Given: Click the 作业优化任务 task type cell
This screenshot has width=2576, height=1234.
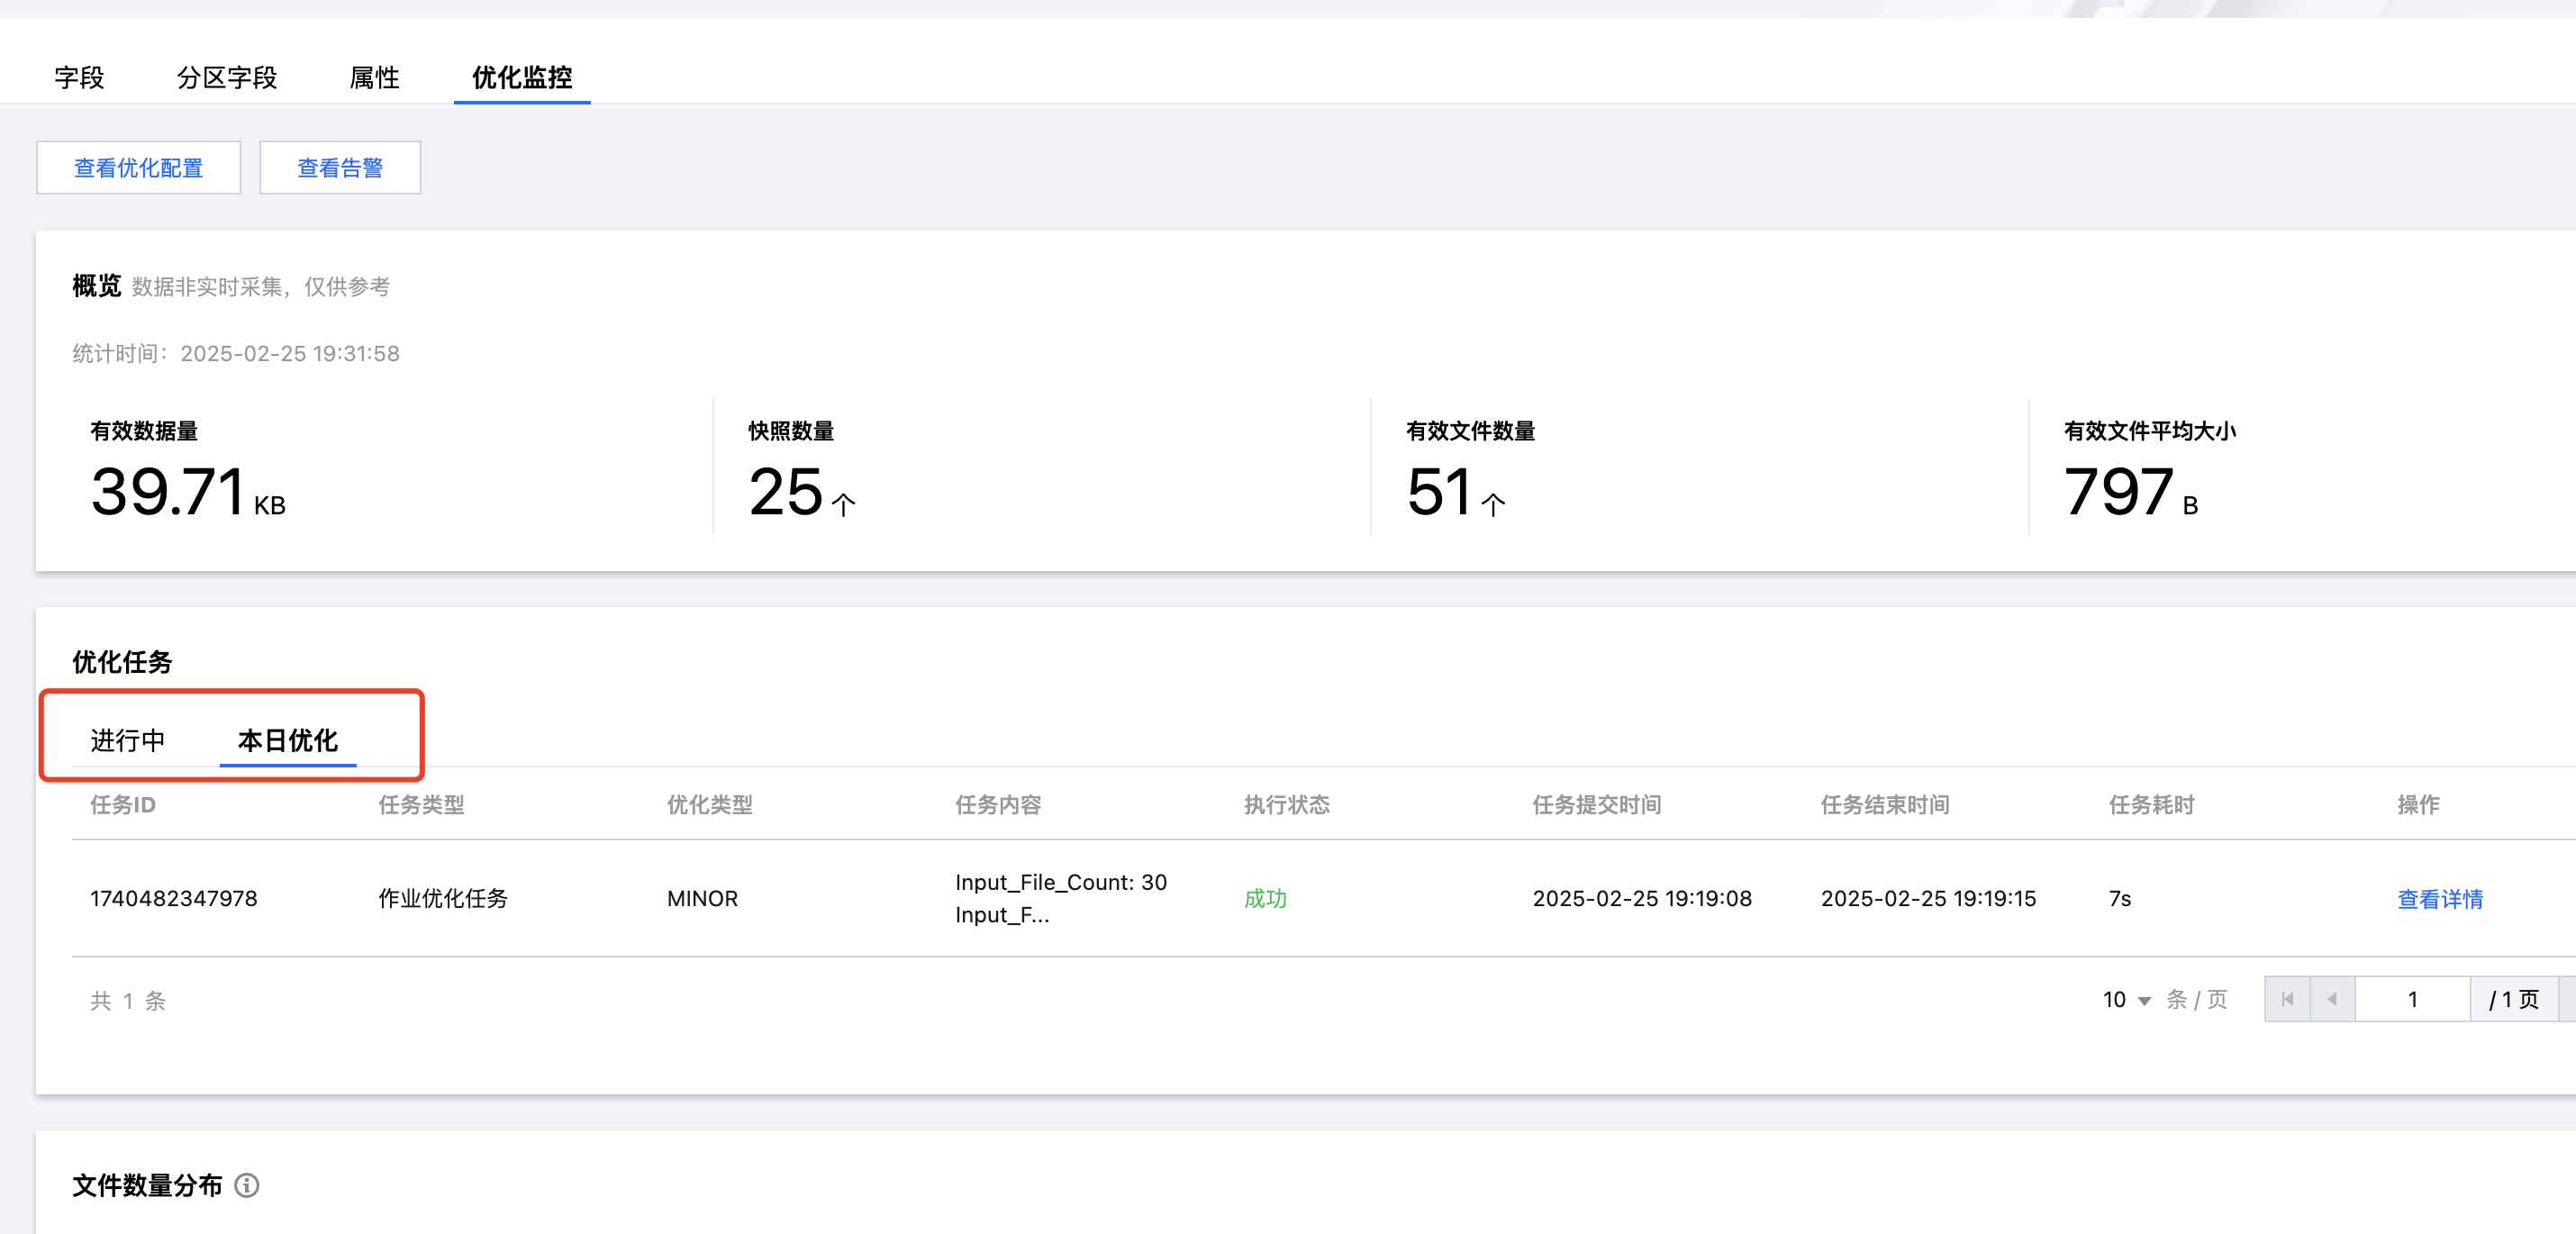Looking at the screenshot, I should (x=443, y=898).
